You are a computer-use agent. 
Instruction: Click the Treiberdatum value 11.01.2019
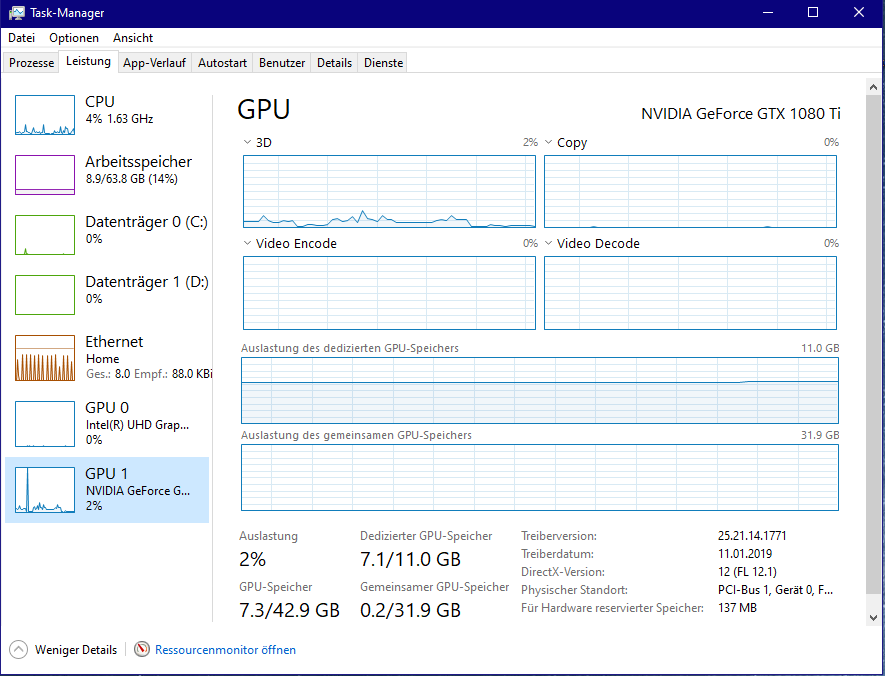pyautogui.click(x=744, y=554)
